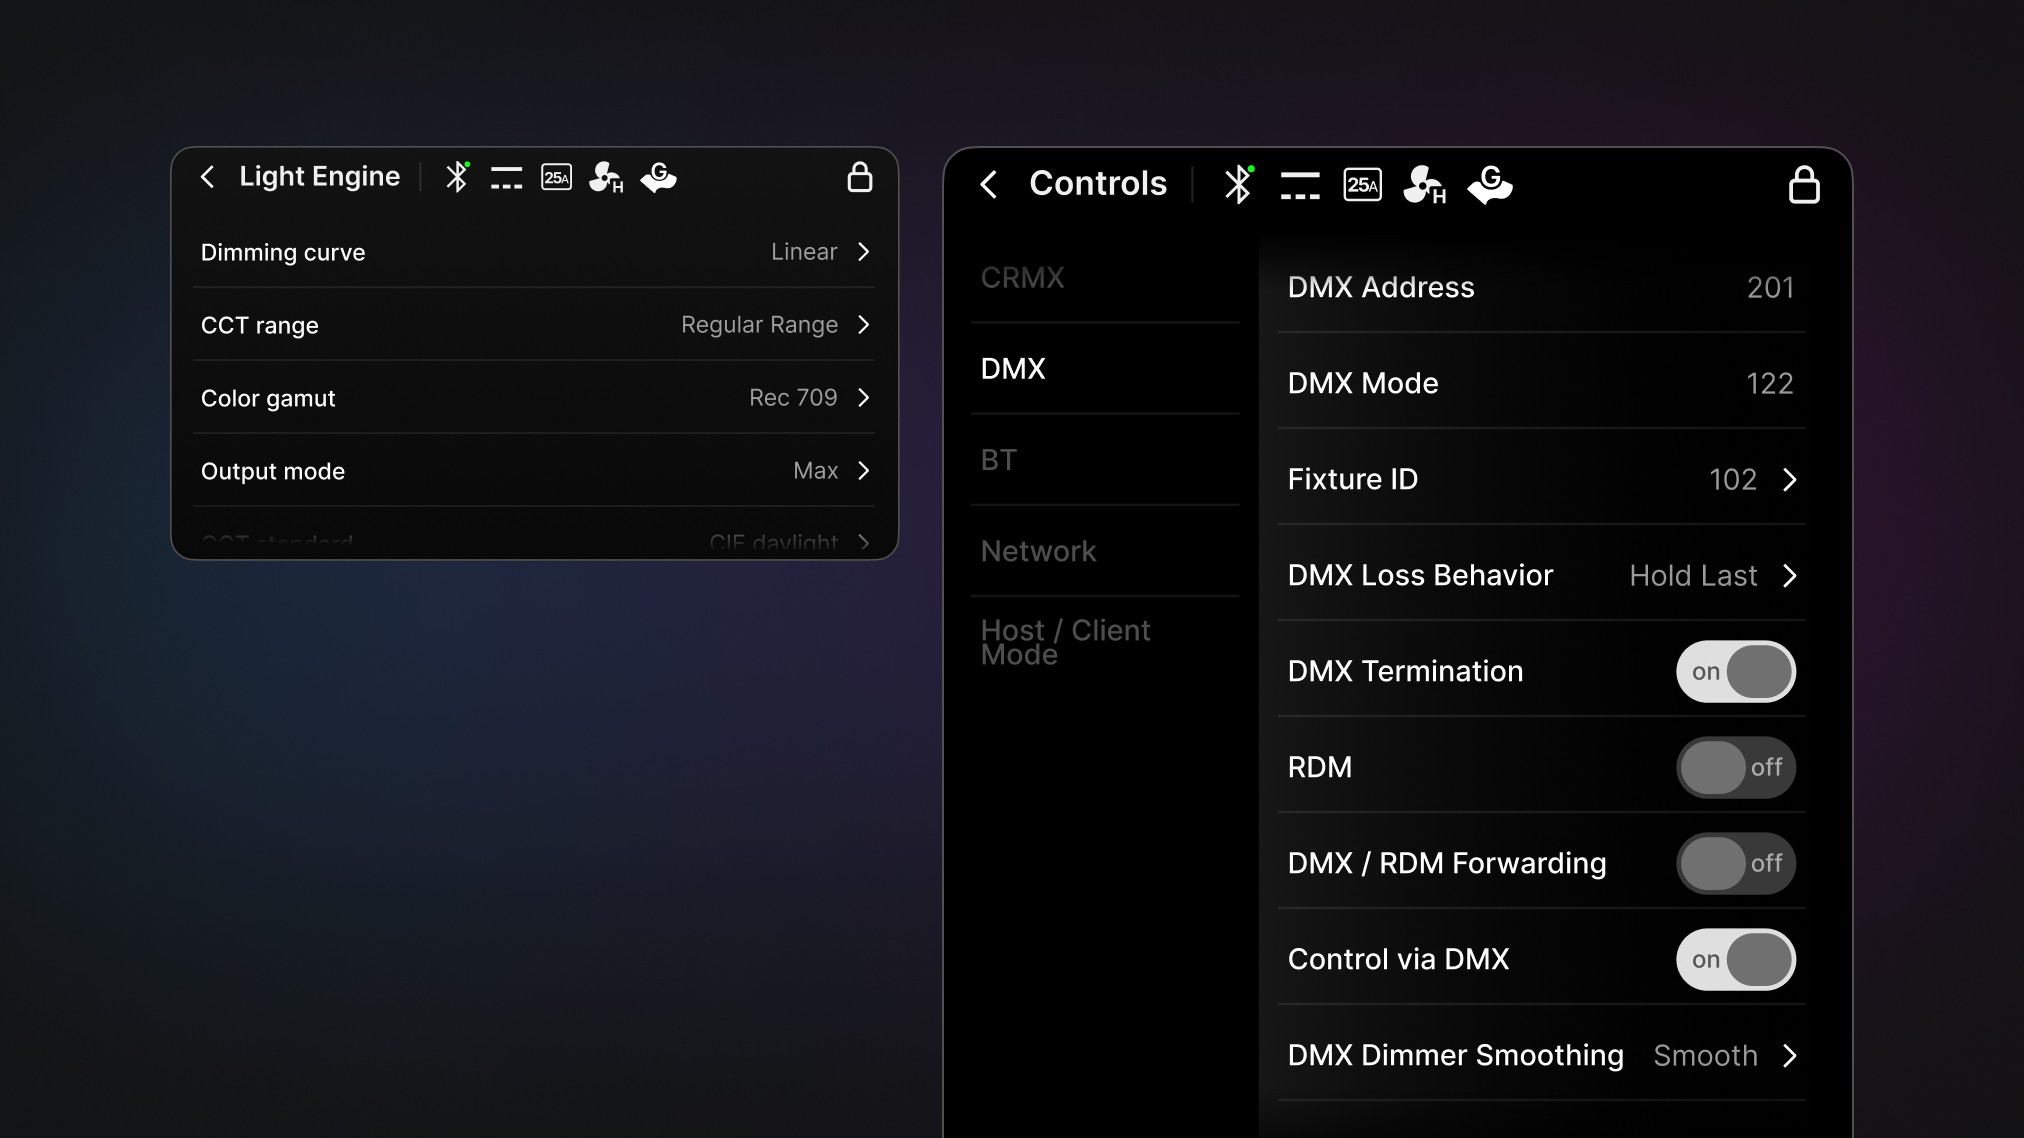Click back arrow in Controls panel
This screenshot has height=1138, width=2024.
[x=989, y=184]
